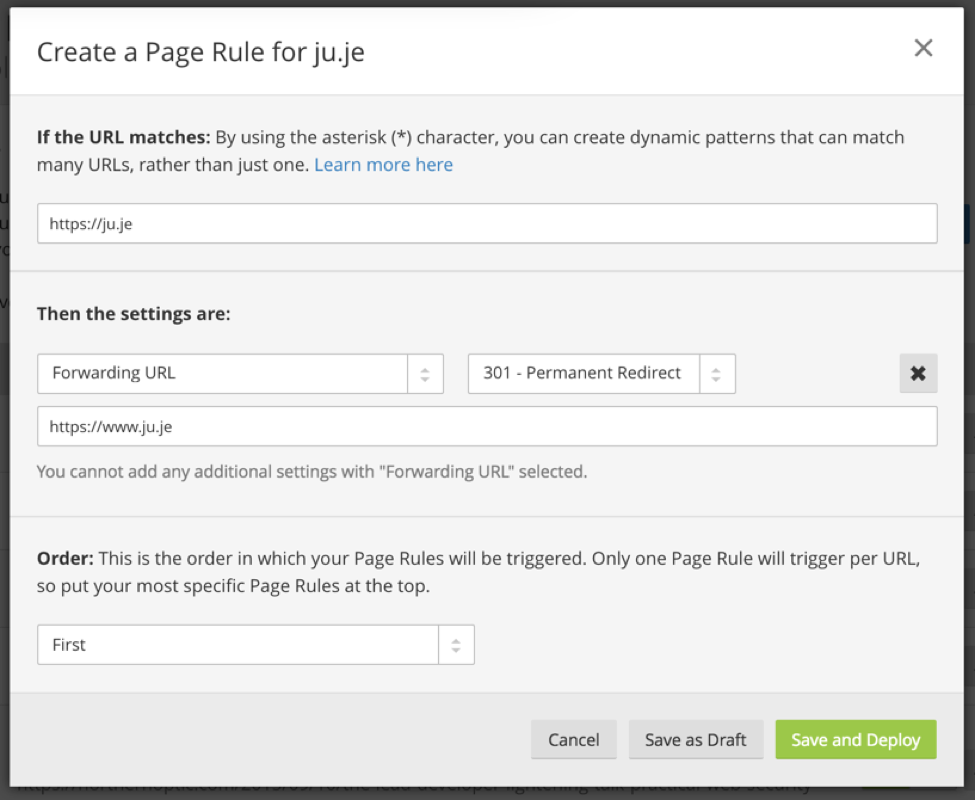Click the arrows on the Order selector
This screenshot has width=975, height=800.
[456, 645]
